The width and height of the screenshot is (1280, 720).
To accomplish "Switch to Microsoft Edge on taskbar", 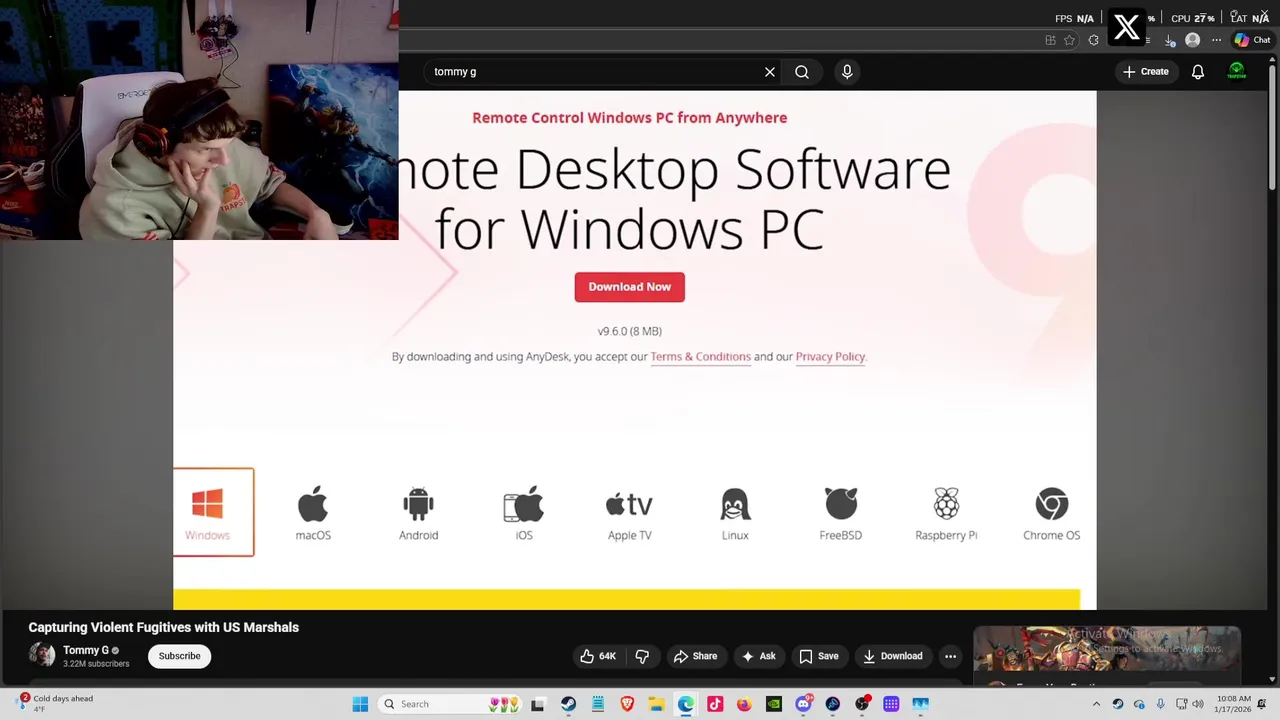I will coord(686,704).
